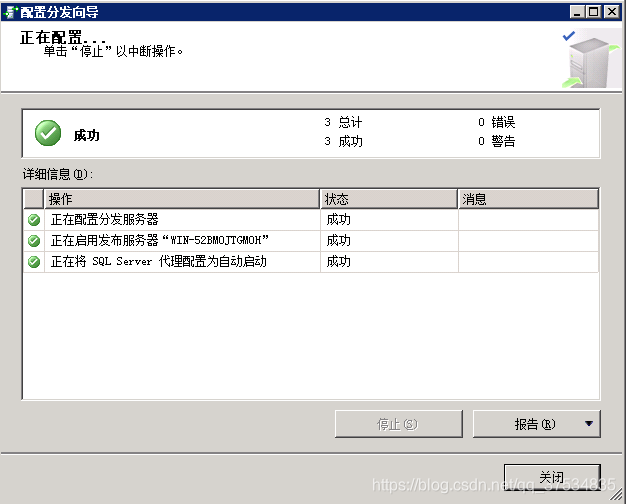Click the bold 成功 summary label
The height and width of the screenshot is (504, 626).
pos(87,135)
